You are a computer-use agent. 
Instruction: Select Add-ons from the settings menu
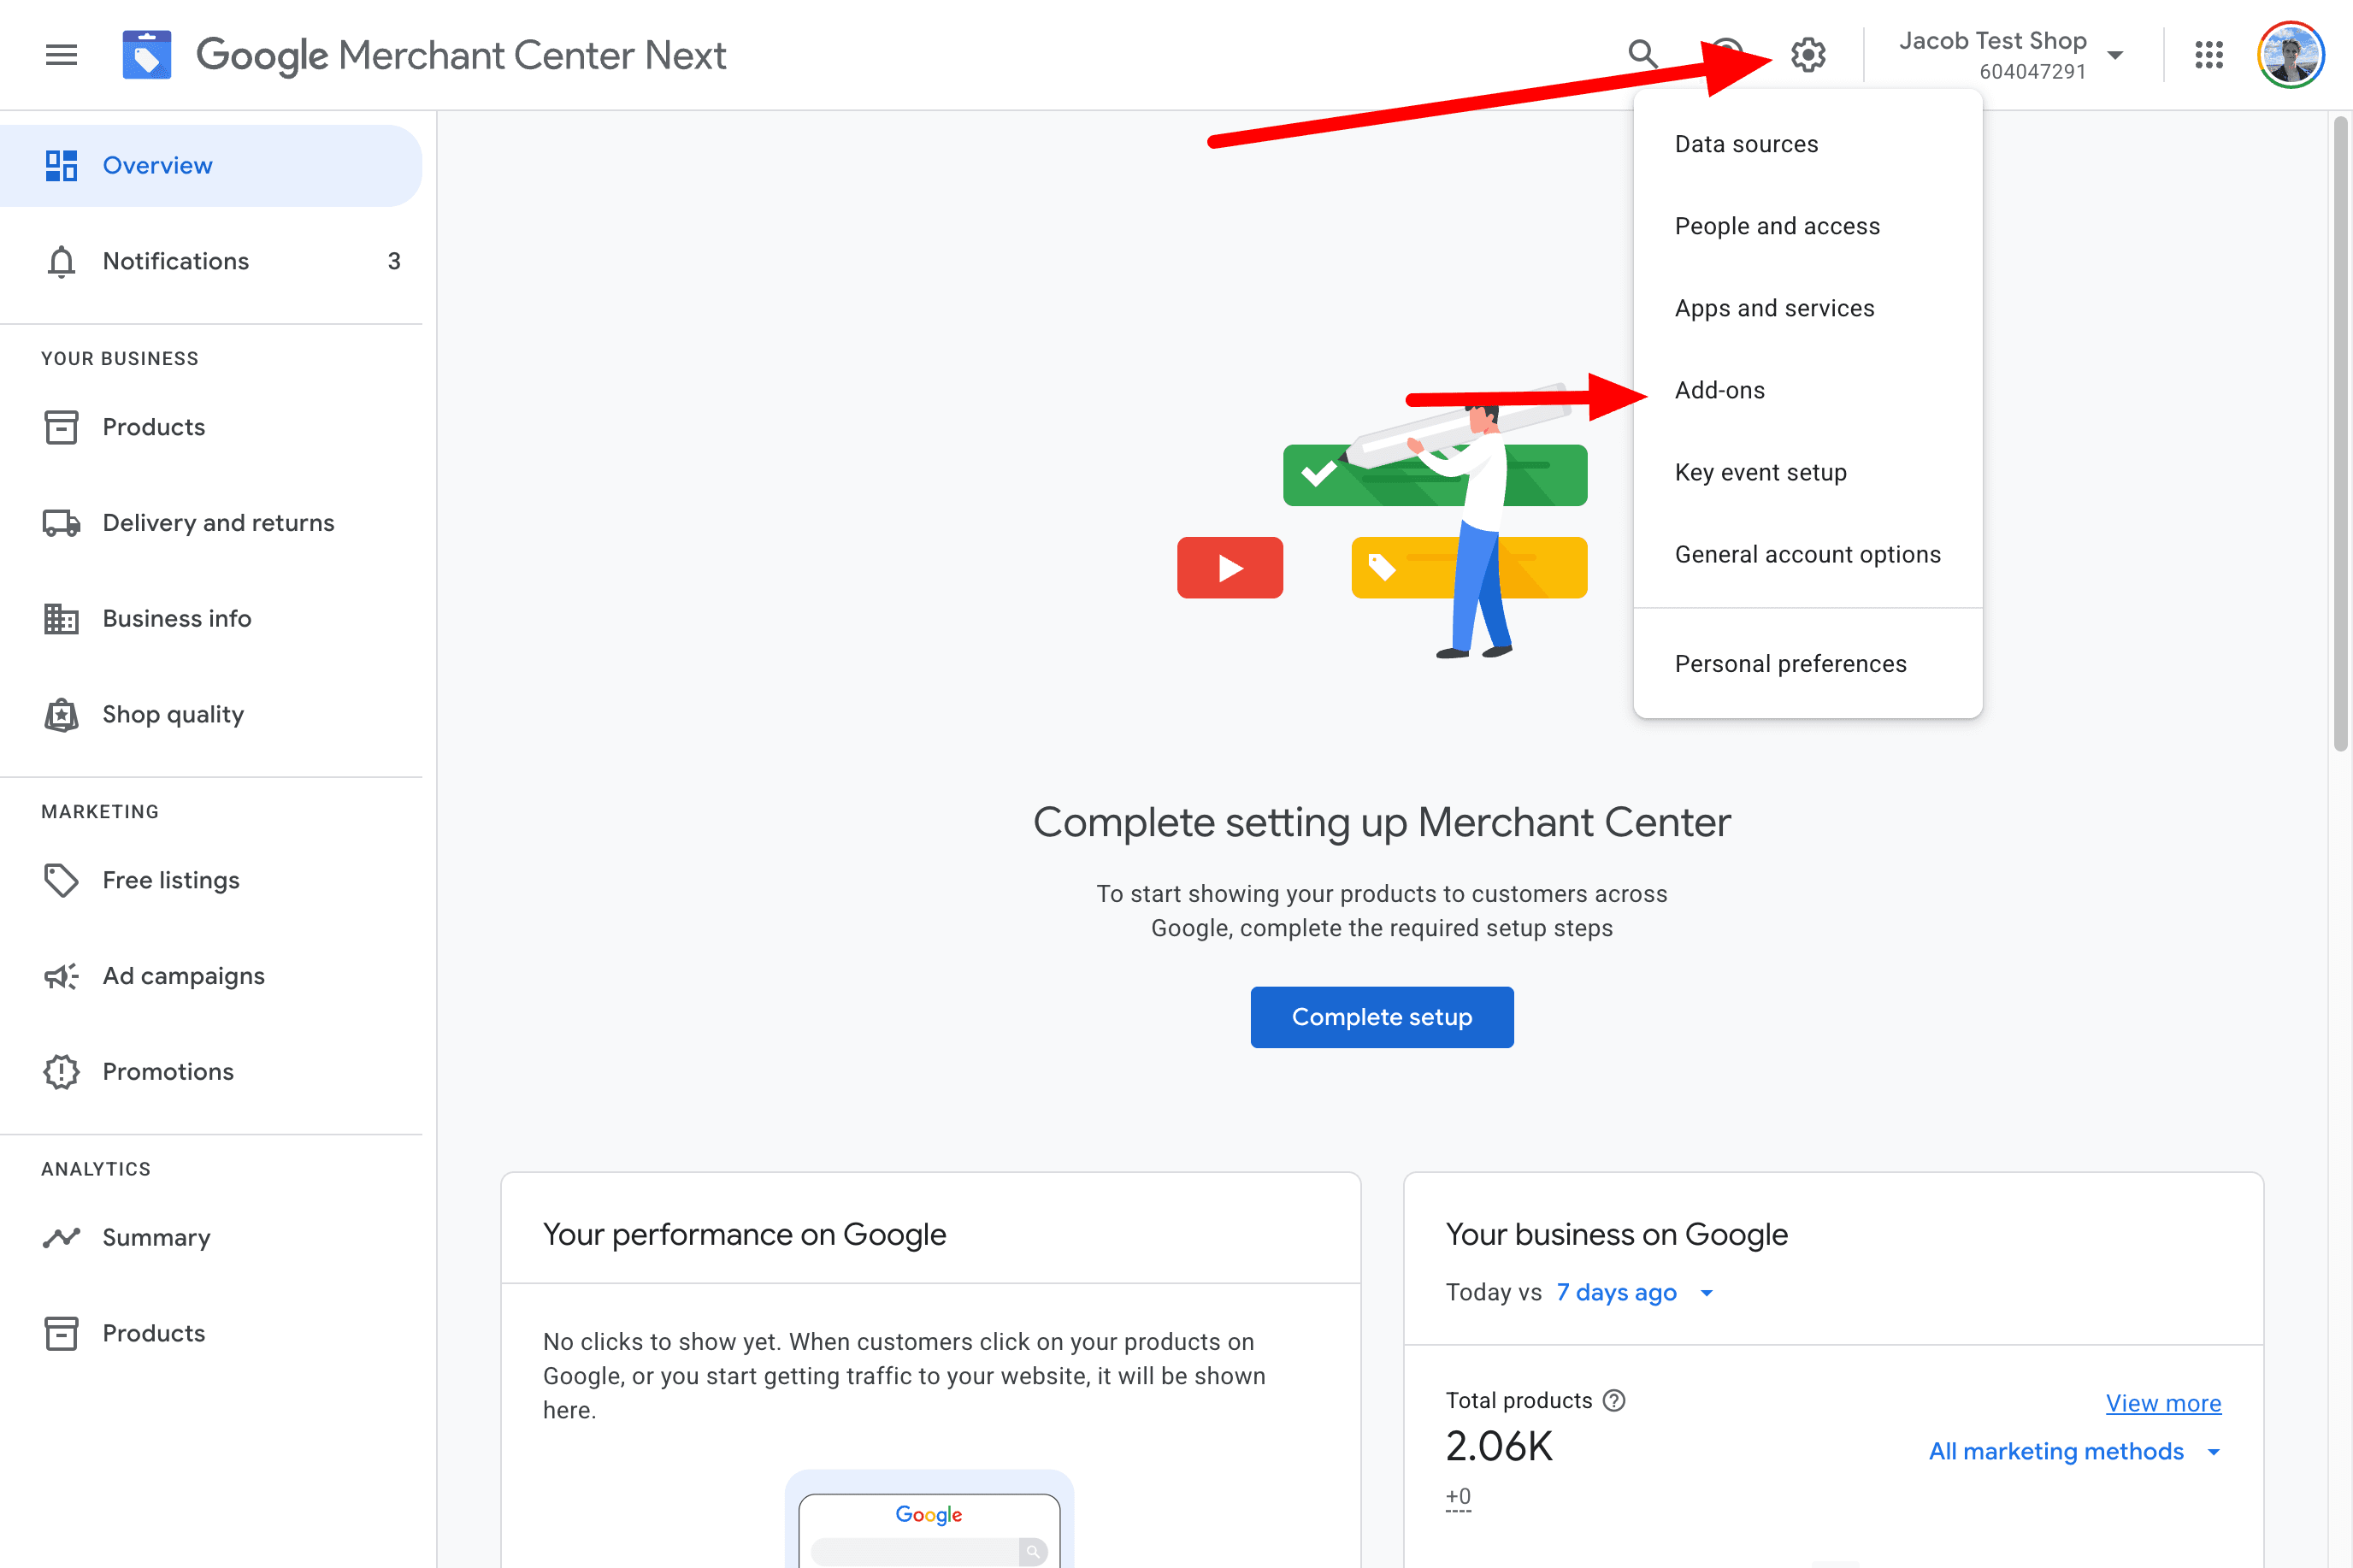(x=1719, y=390)
